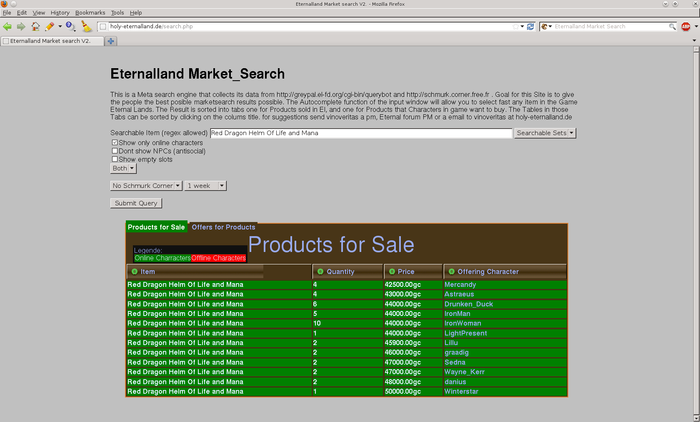Switch to Products for Sale tab
The height and width of the screenshot is (422, 700).
(x=156, y=227)
